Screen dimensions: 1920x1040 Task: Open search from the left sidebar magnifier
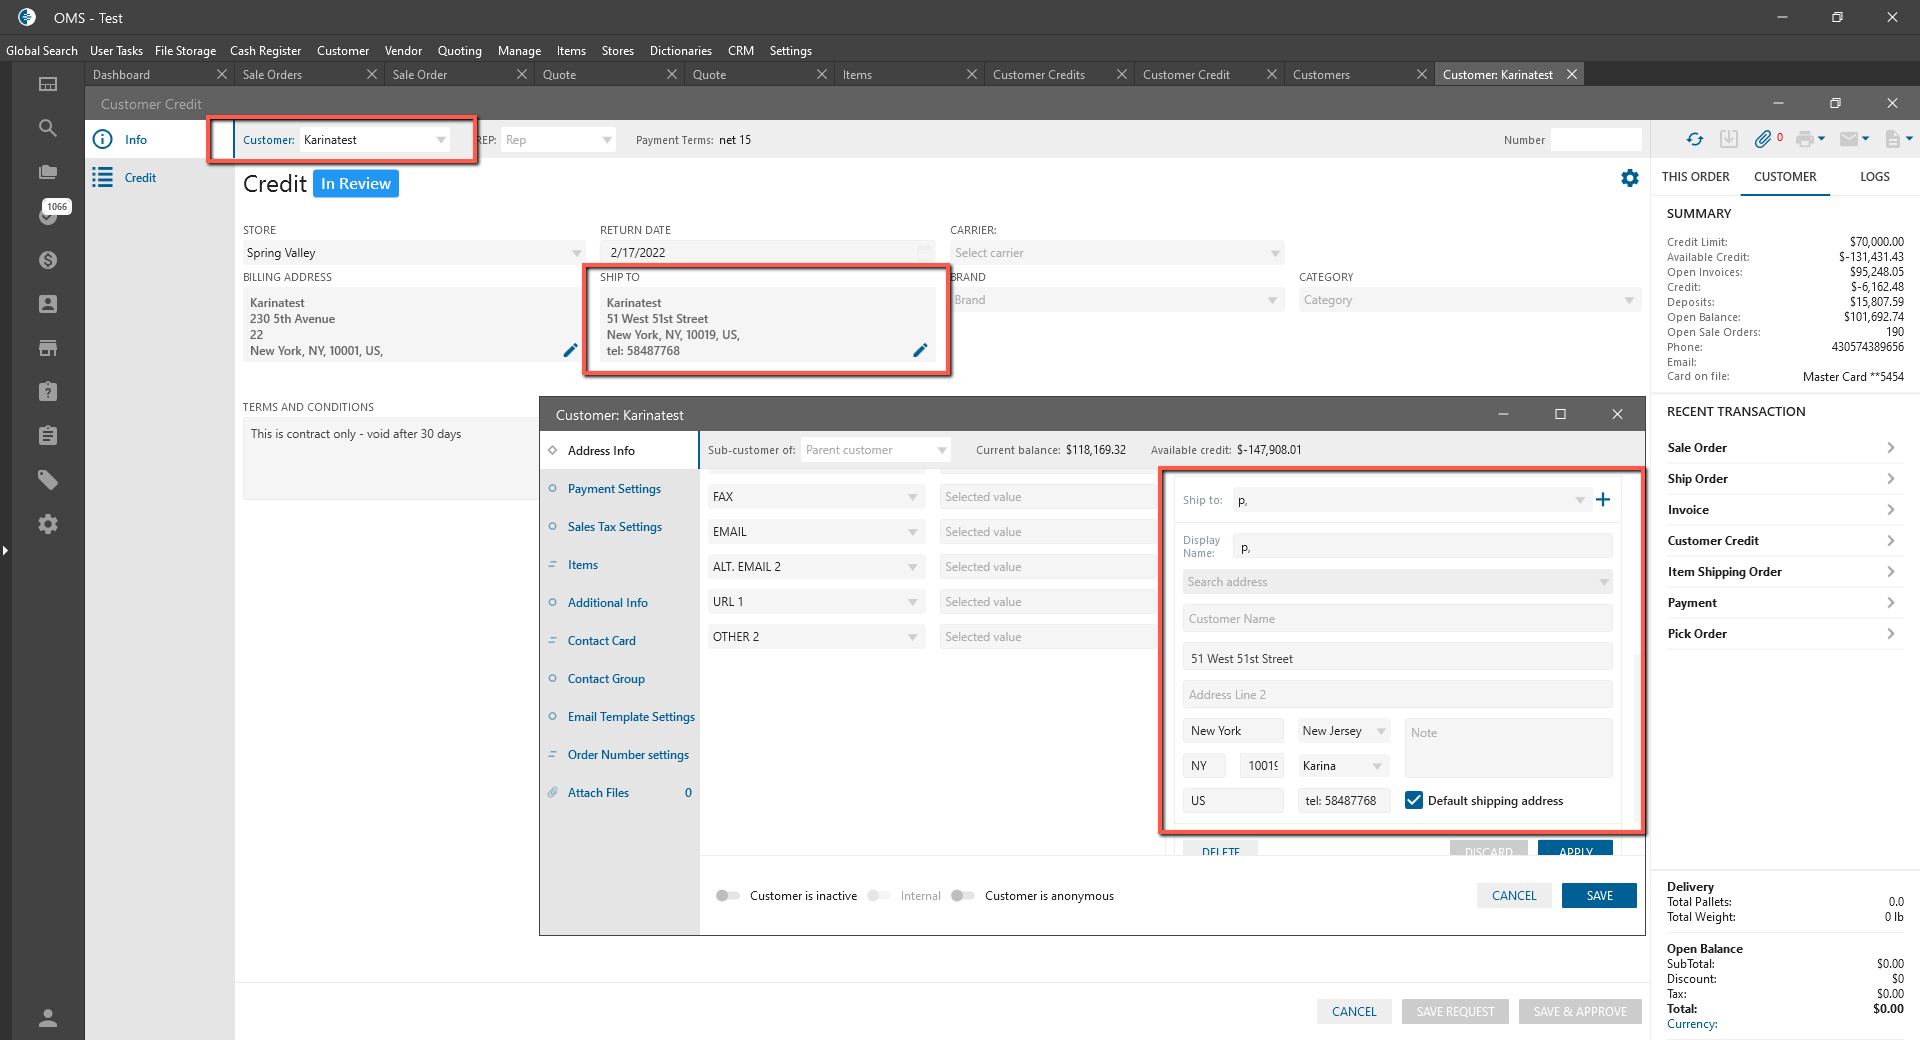(47, 128)
